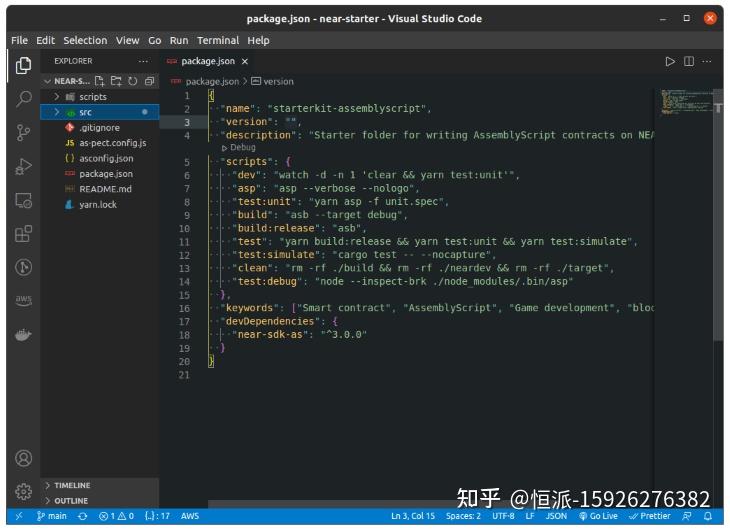
Task: Expand the OUTLINE section
Action: [100, 501]
